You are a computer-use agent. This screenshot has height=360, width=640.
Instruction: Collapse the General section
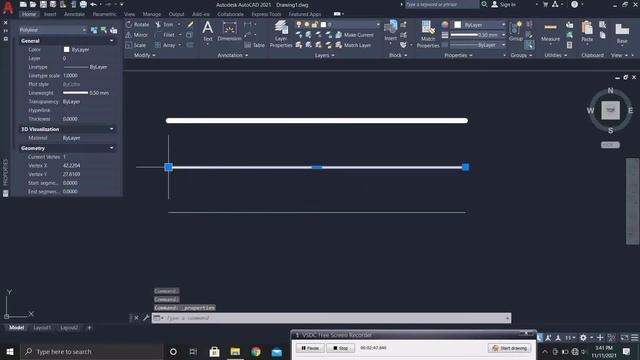(111, 41)
